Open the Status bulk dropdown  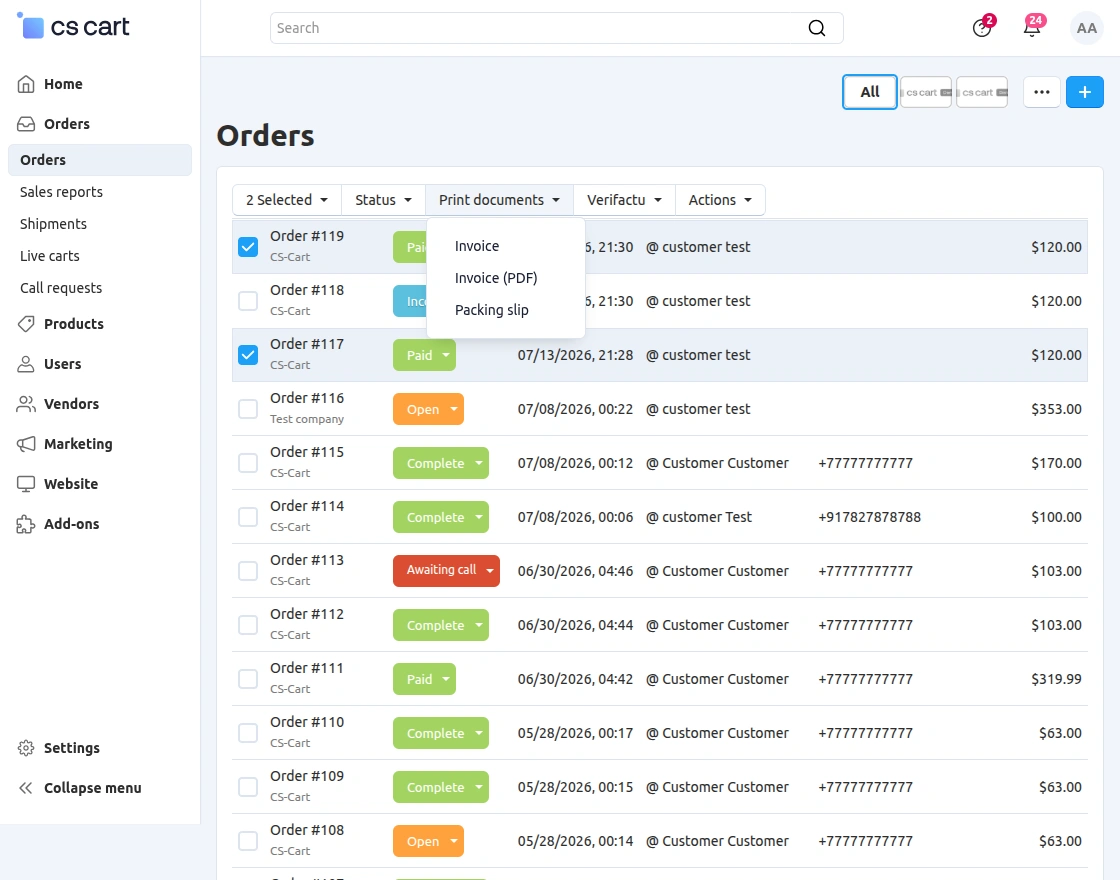pos(384,200)
